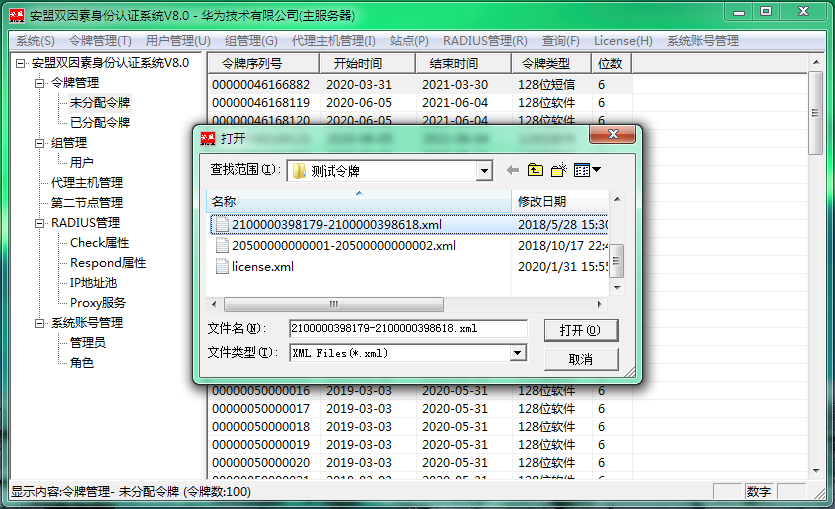Screen dimensions: 835x509
Task: Sort files by 名称 column header
Action: tap(359, 201)
